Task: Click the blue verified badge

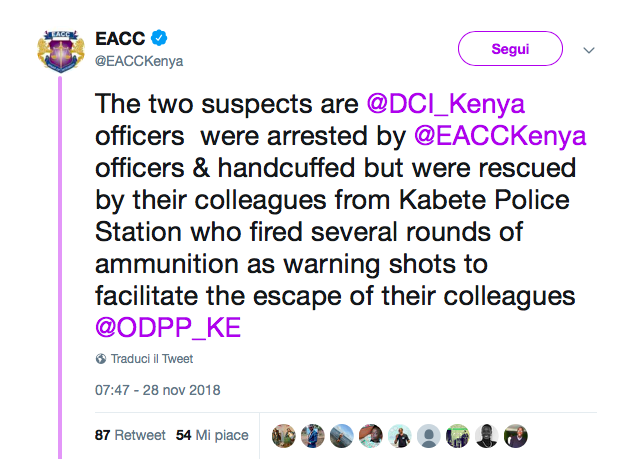Action: pyautogui.click(x=160, y=39)
